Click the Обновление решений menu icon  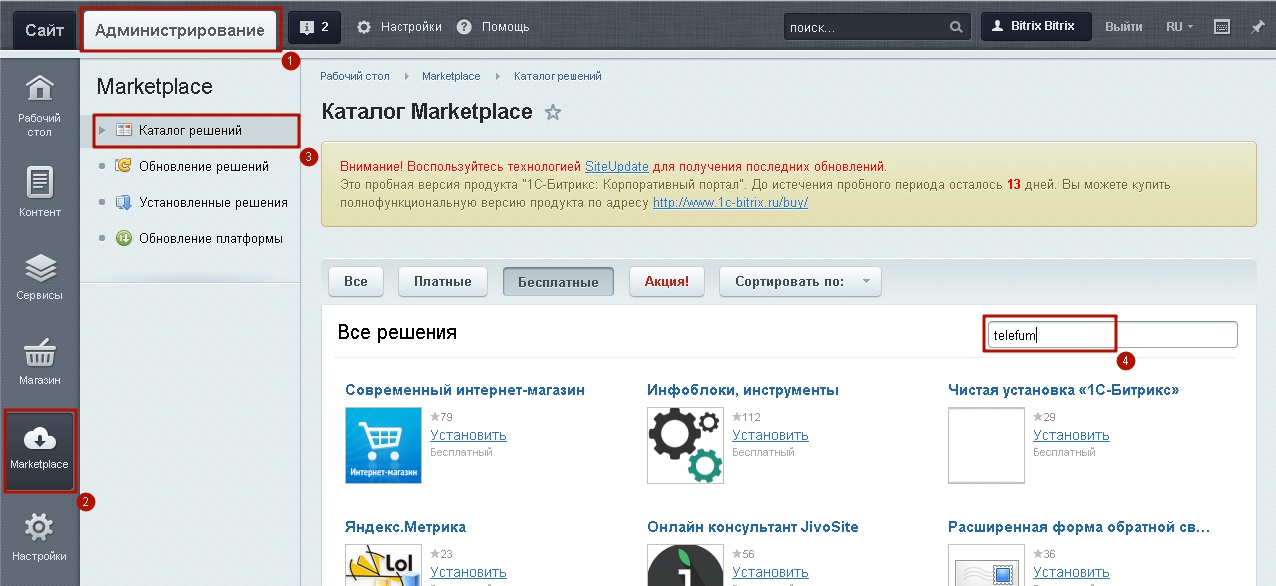click(x=123, y=166)
